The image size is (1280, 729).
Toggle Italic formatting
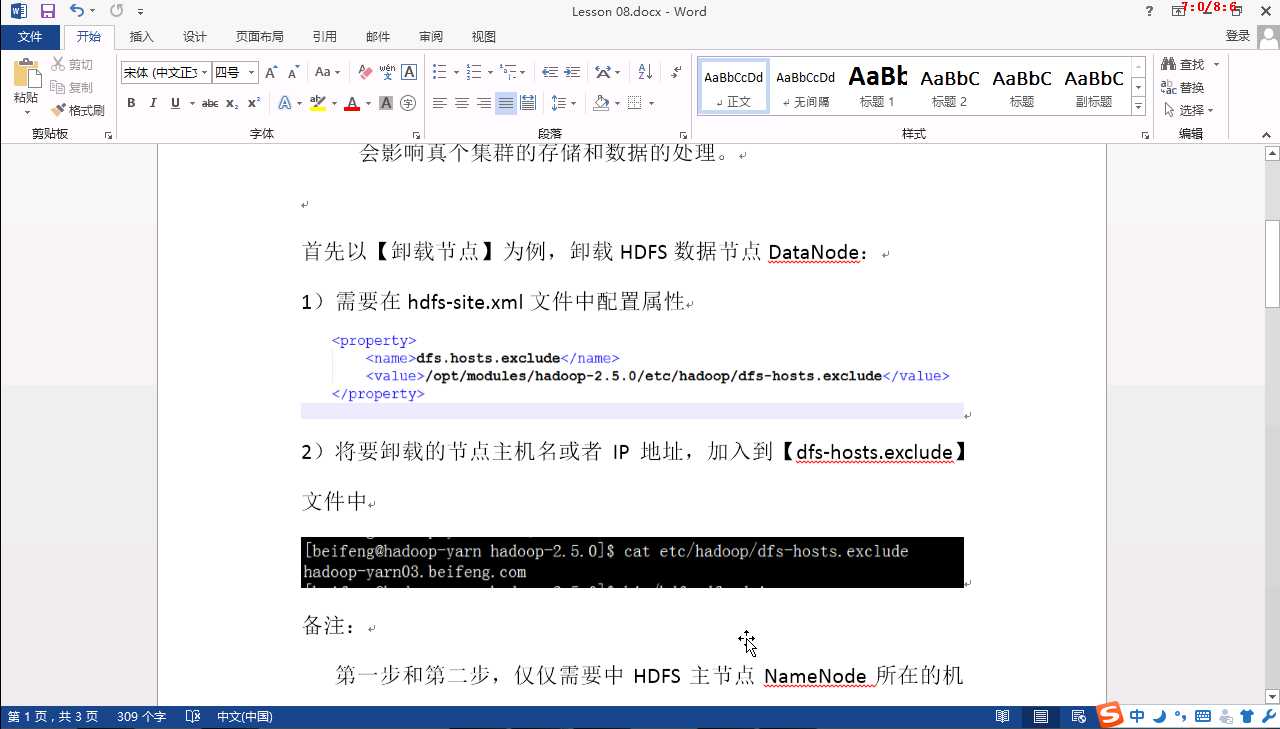(x=153, y=103)
